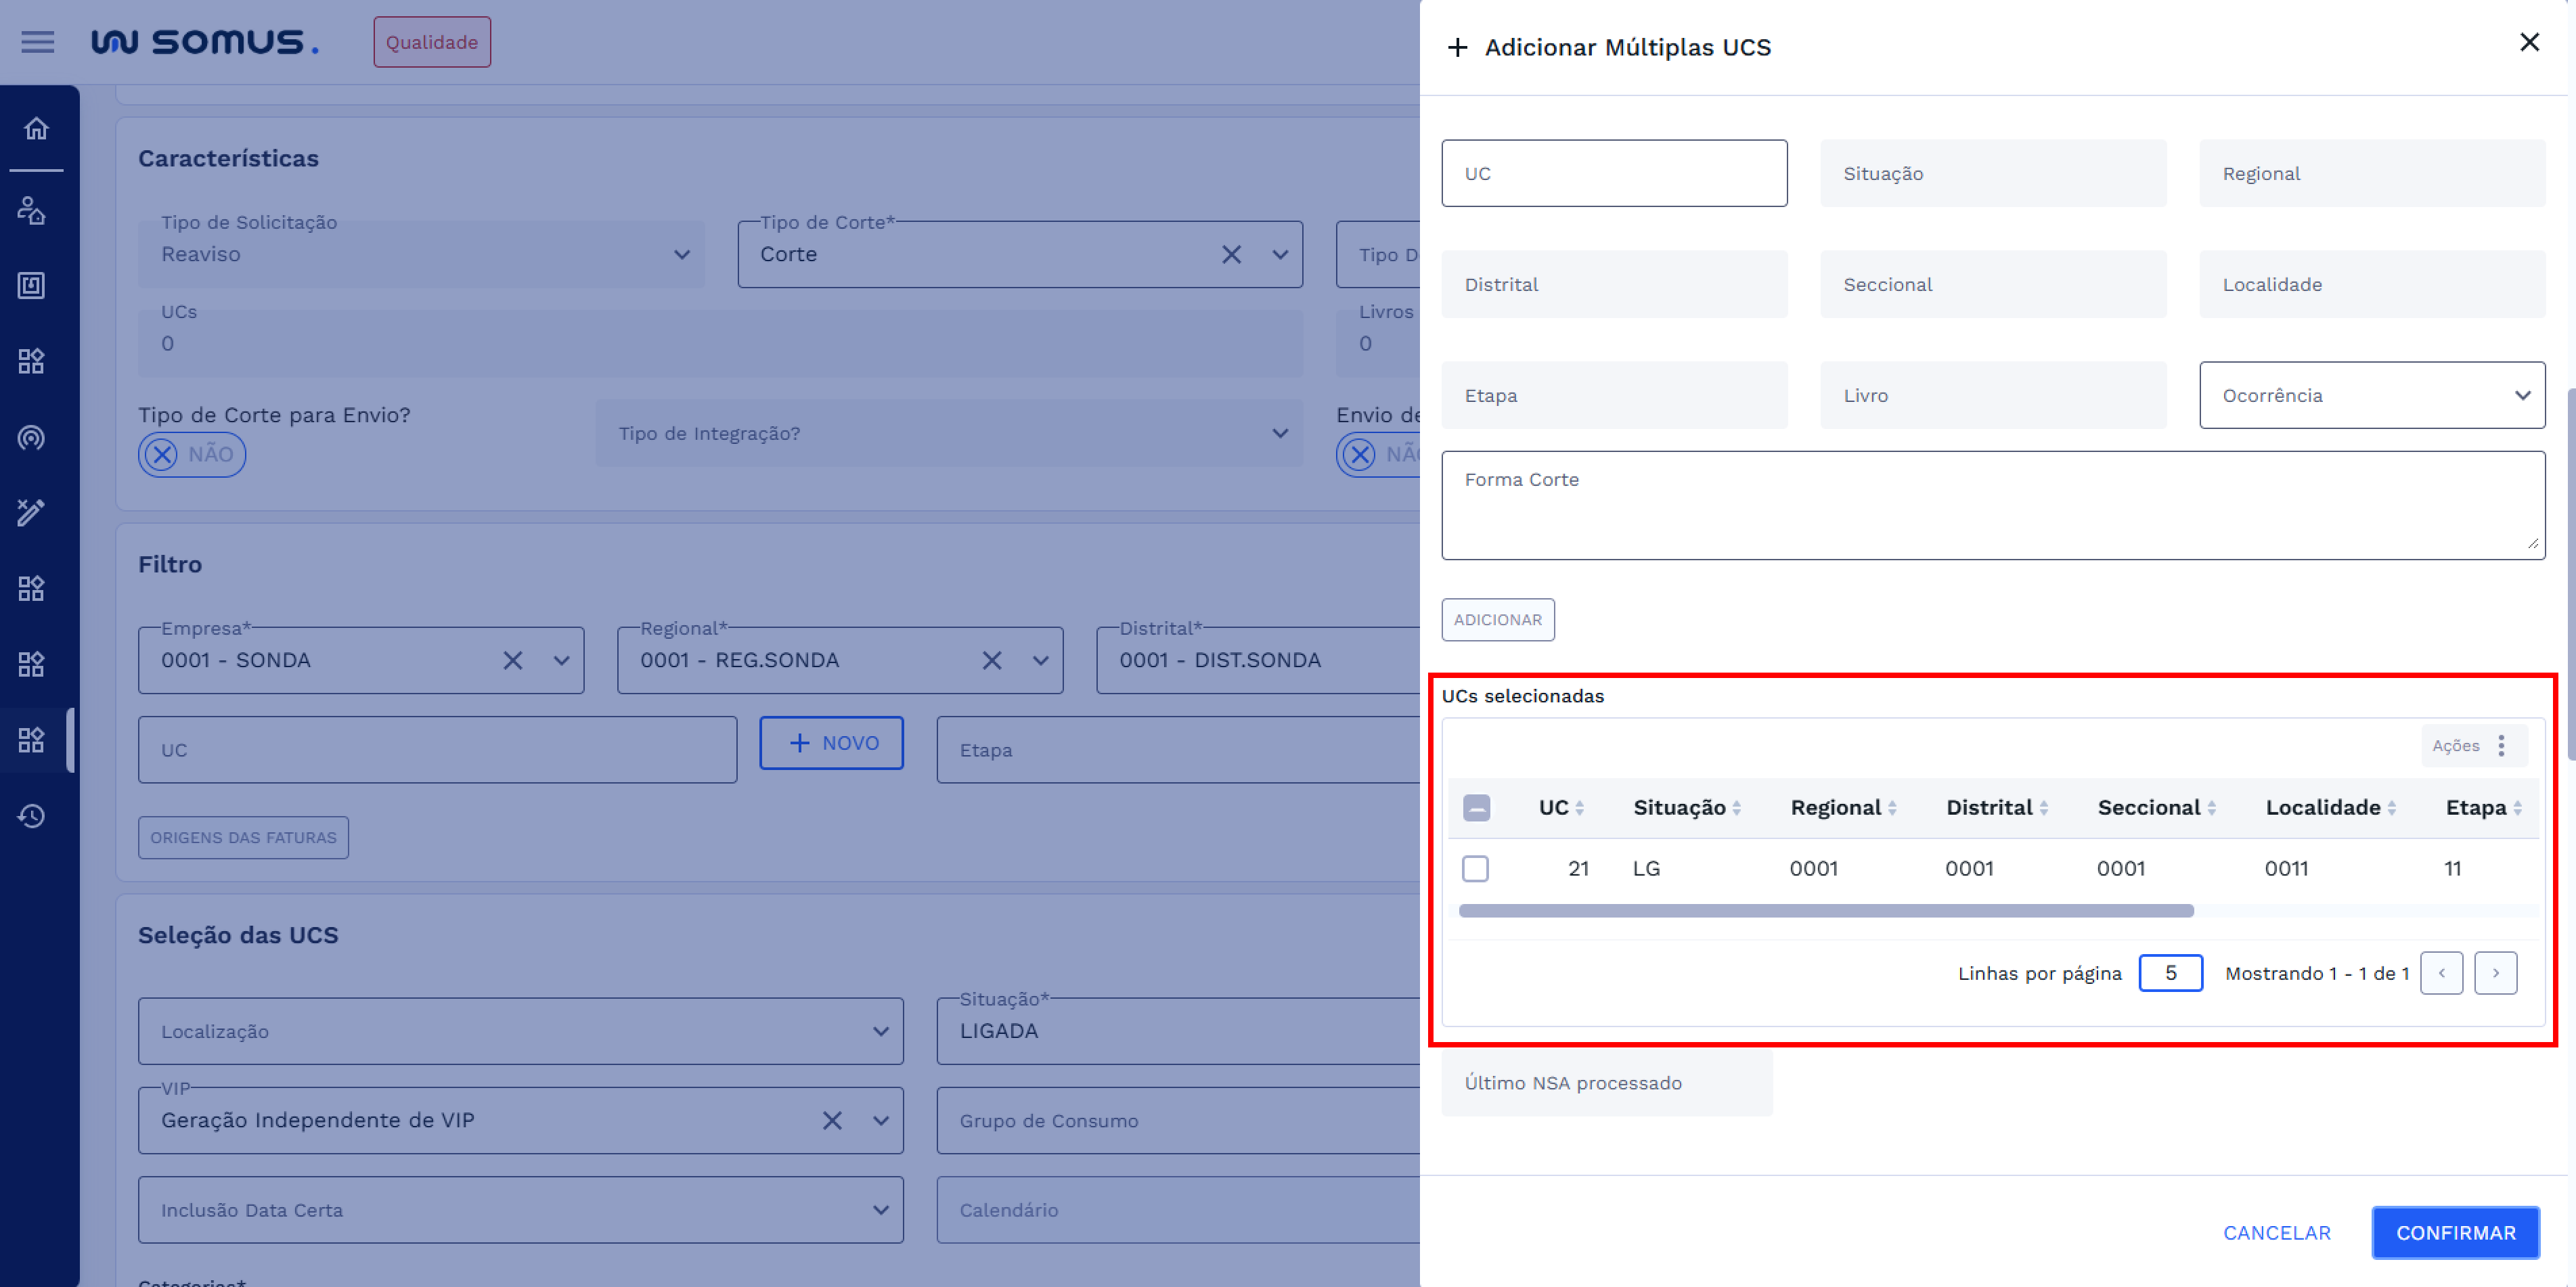Expand the Localização dropdown

click(x=520, y=1031)
